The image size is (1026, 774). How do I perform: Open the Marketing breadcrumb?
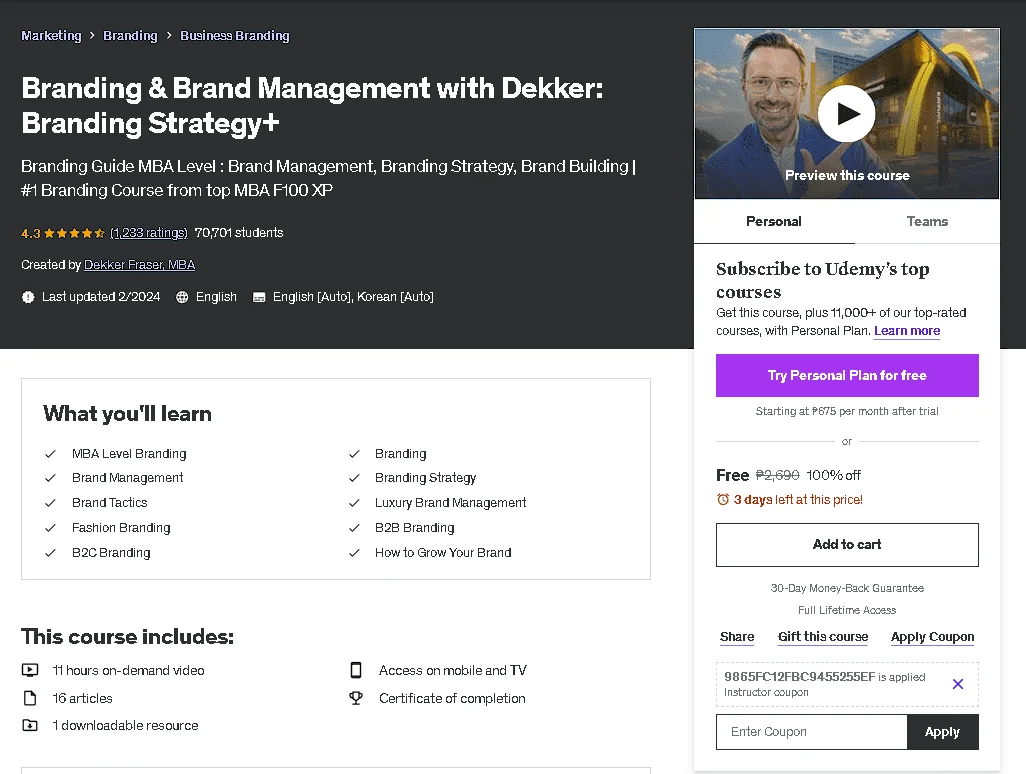tap(51, 35)
